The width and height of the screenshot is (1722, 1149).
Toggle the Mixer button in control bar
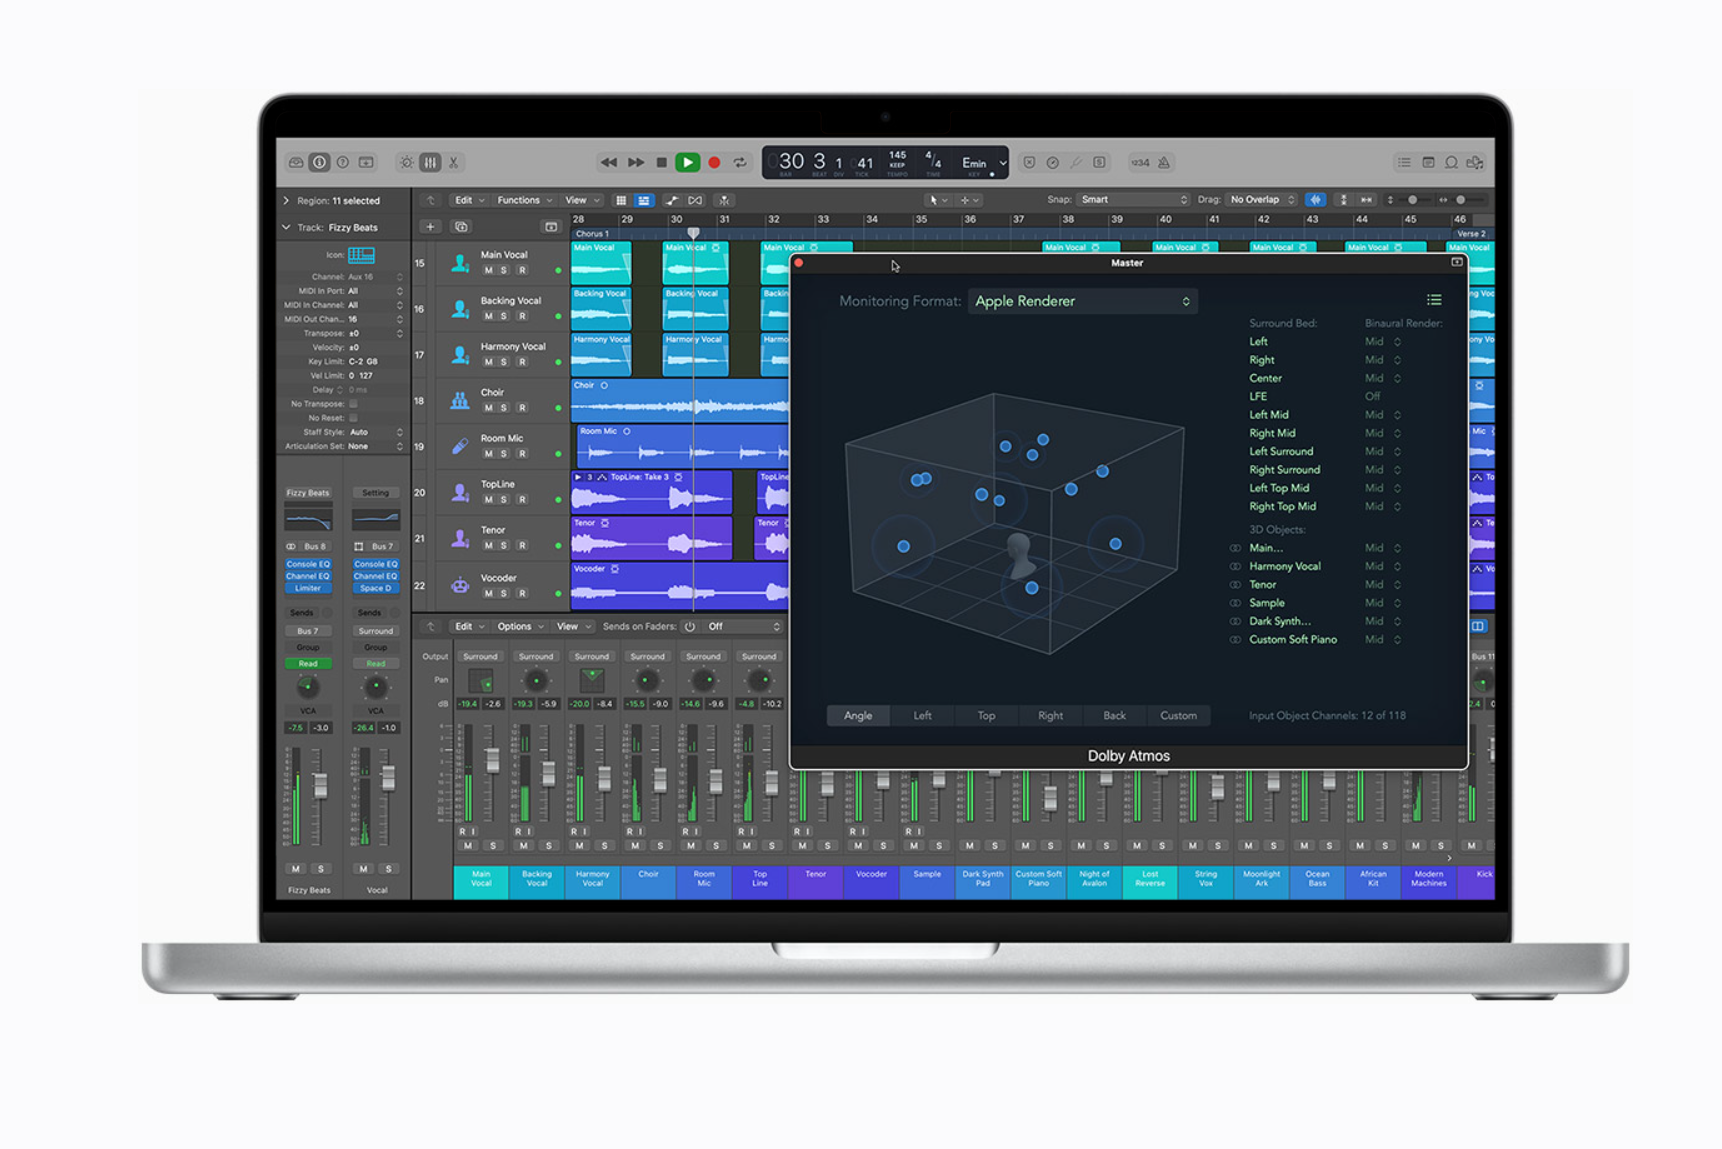tap(430, 162)
